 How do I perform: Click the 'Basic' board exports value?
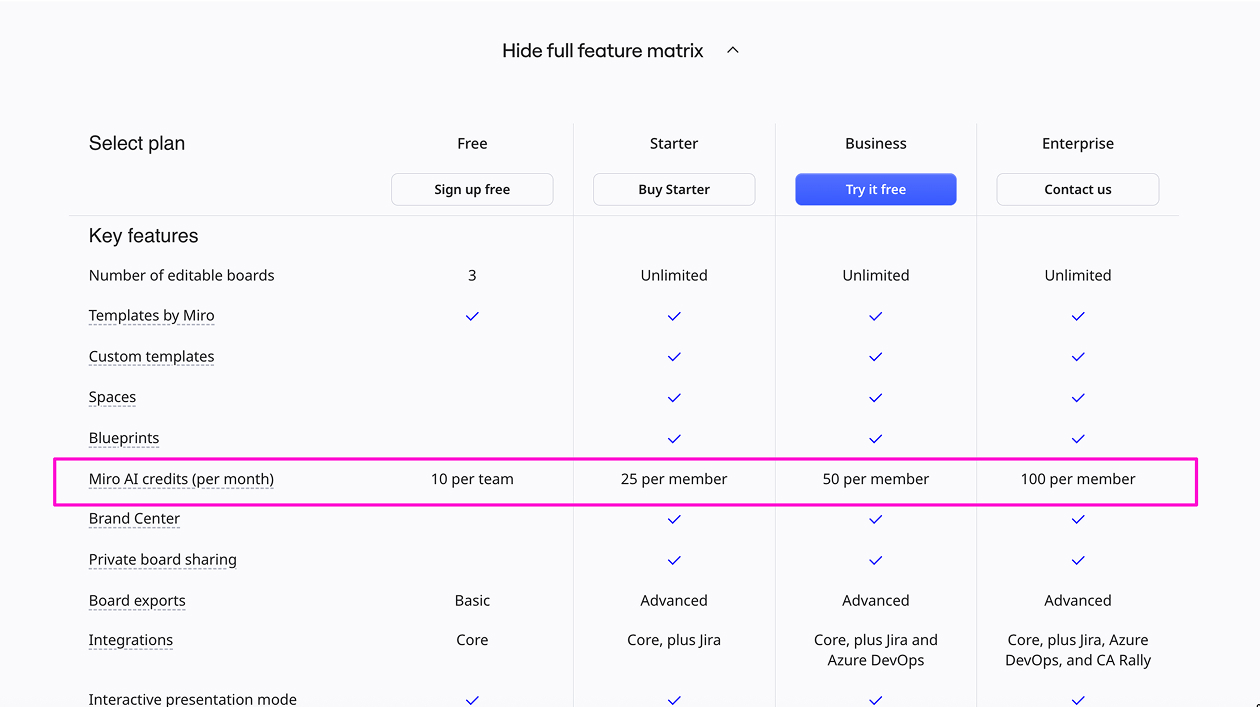(472, 600)
